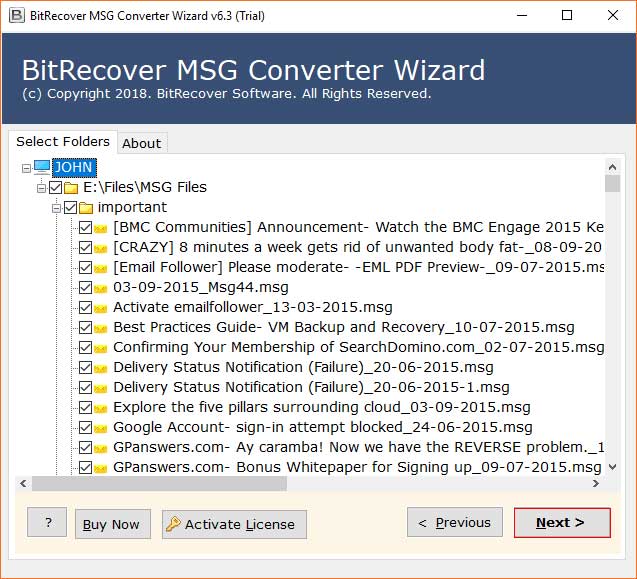Select 03-09-2015_Msg44.msg file name
Viewport: 637px width, 579px height.
[x=201, y=288]
